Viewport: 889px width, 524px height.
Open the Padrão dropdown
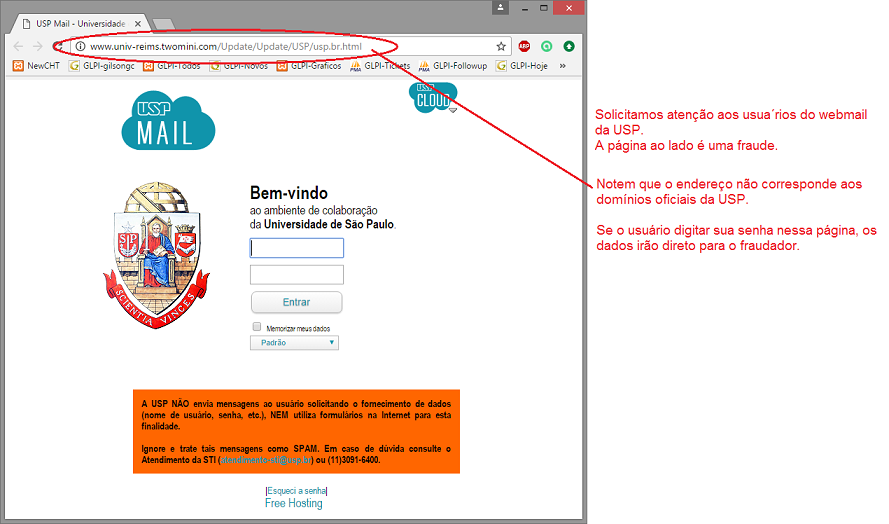click(294, 343)
